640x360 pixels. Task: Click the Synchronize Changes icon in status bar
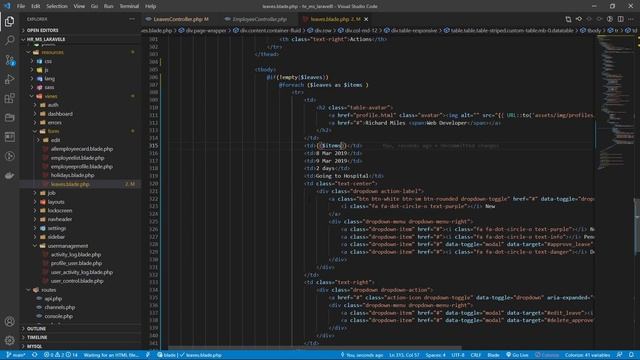pos(35,355)
